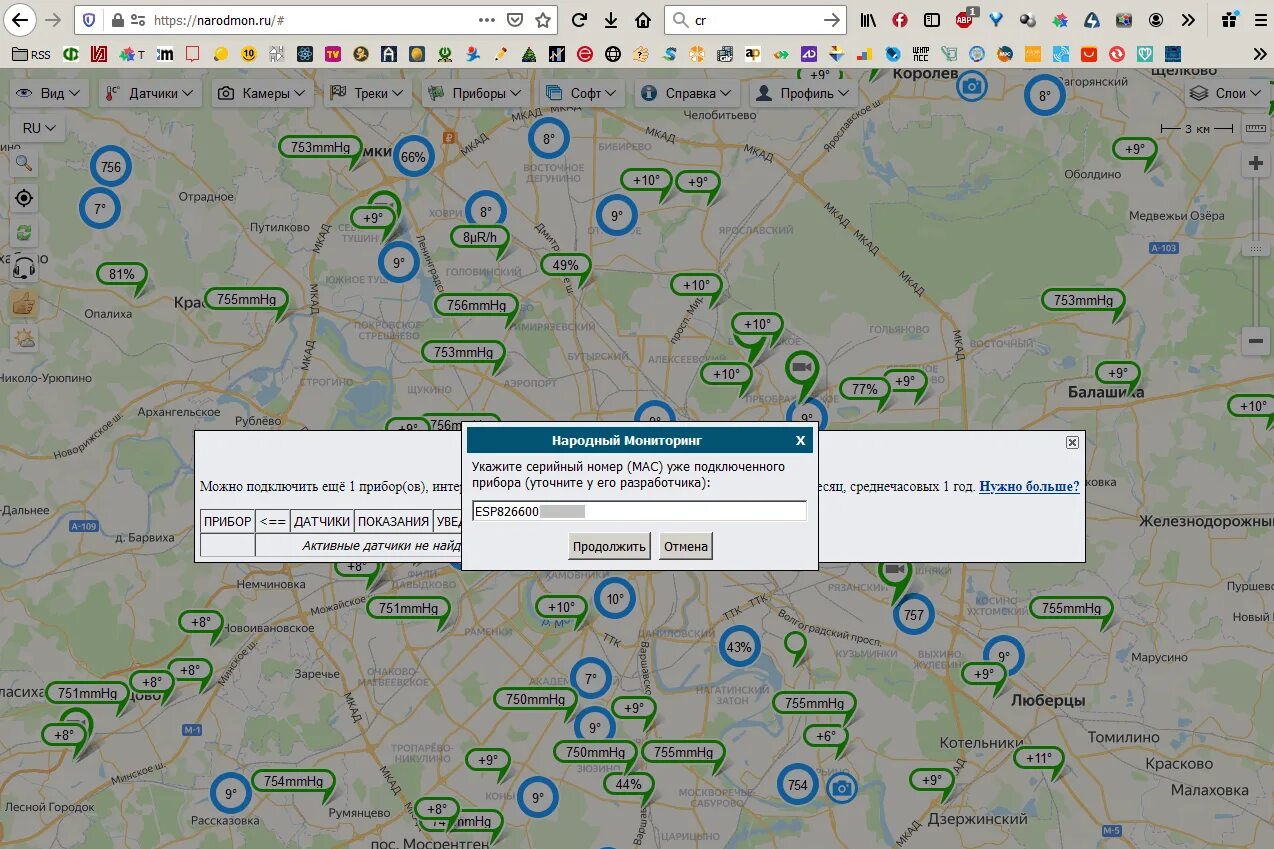Open the Треки dropdown menu

pos(368,93)
